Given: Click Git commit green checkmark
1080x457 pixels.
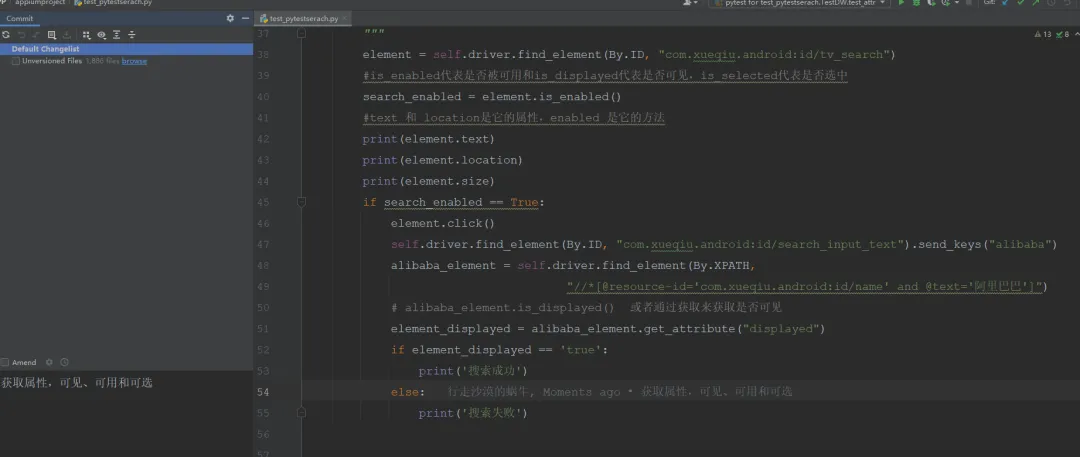Looking at the screenshot, I should [1019, 3].
